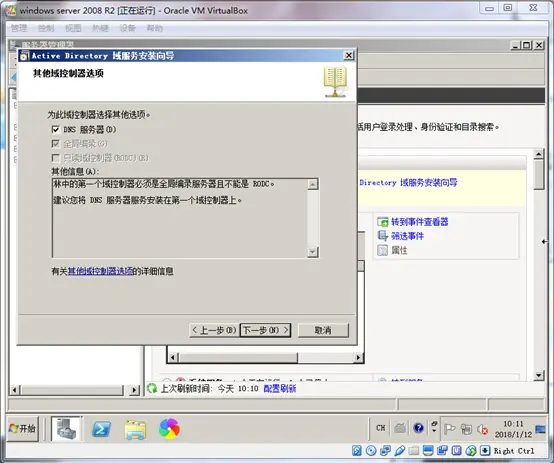554x463 pixels.
Task: Click the 下一步 (Next) button
Action: click(265, 330)
